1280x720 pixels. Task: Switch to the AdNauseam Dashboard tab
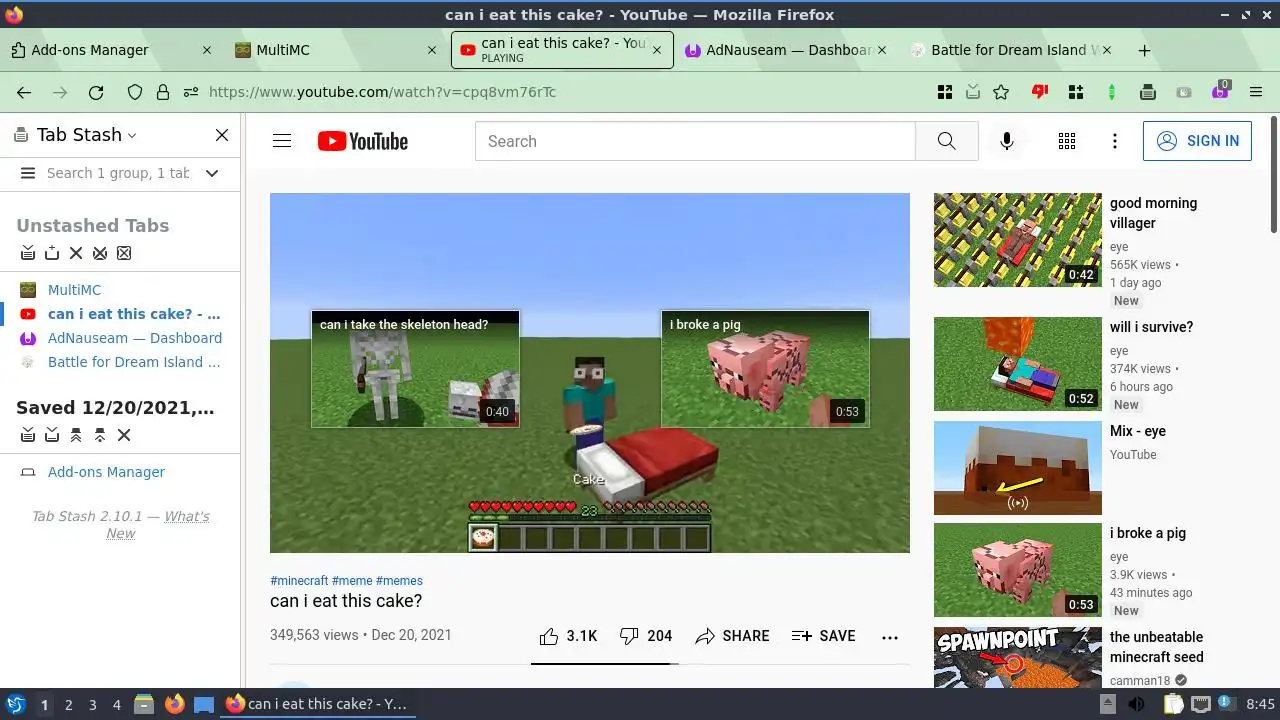pos(786,50)
